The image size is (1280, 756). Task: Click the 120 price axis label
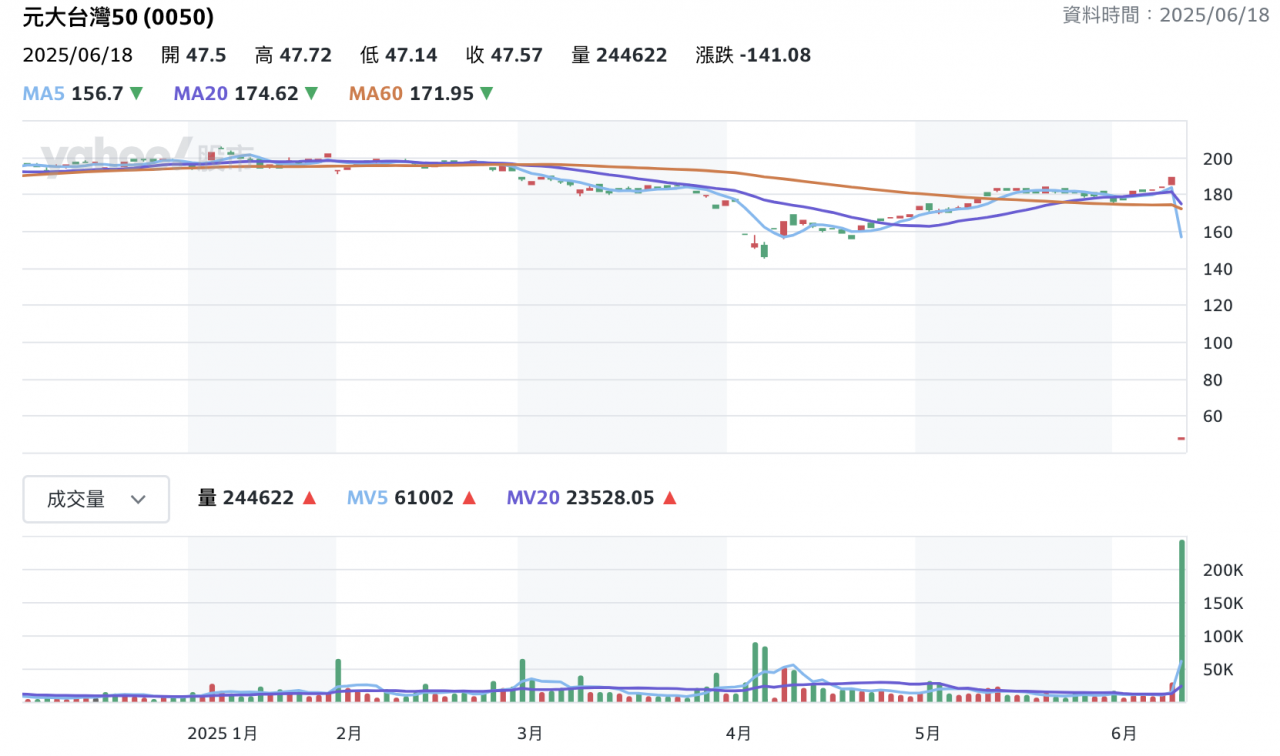(x=1218, y=306)
